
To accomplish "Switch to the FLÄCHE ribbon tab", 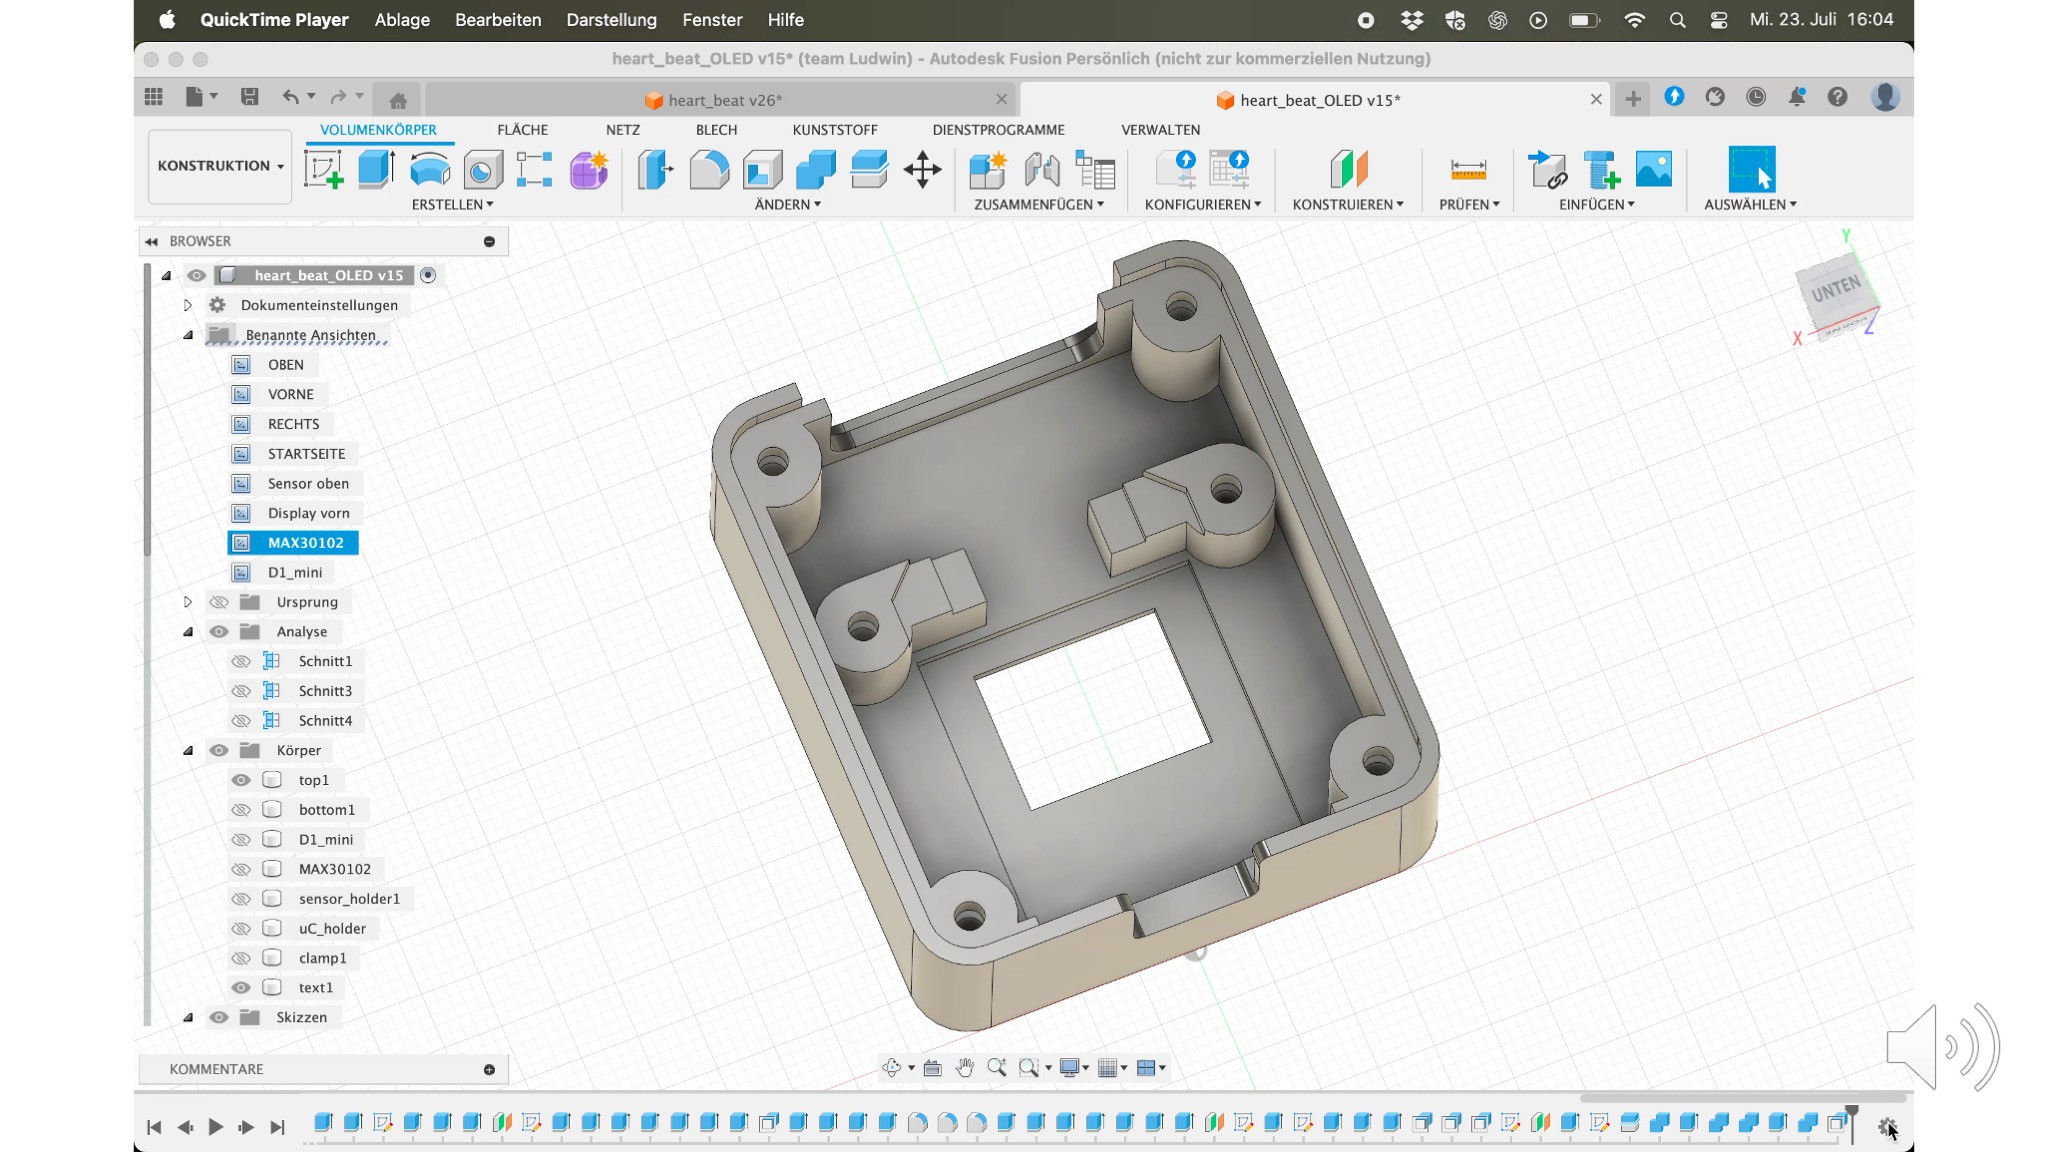I will 522,130.
